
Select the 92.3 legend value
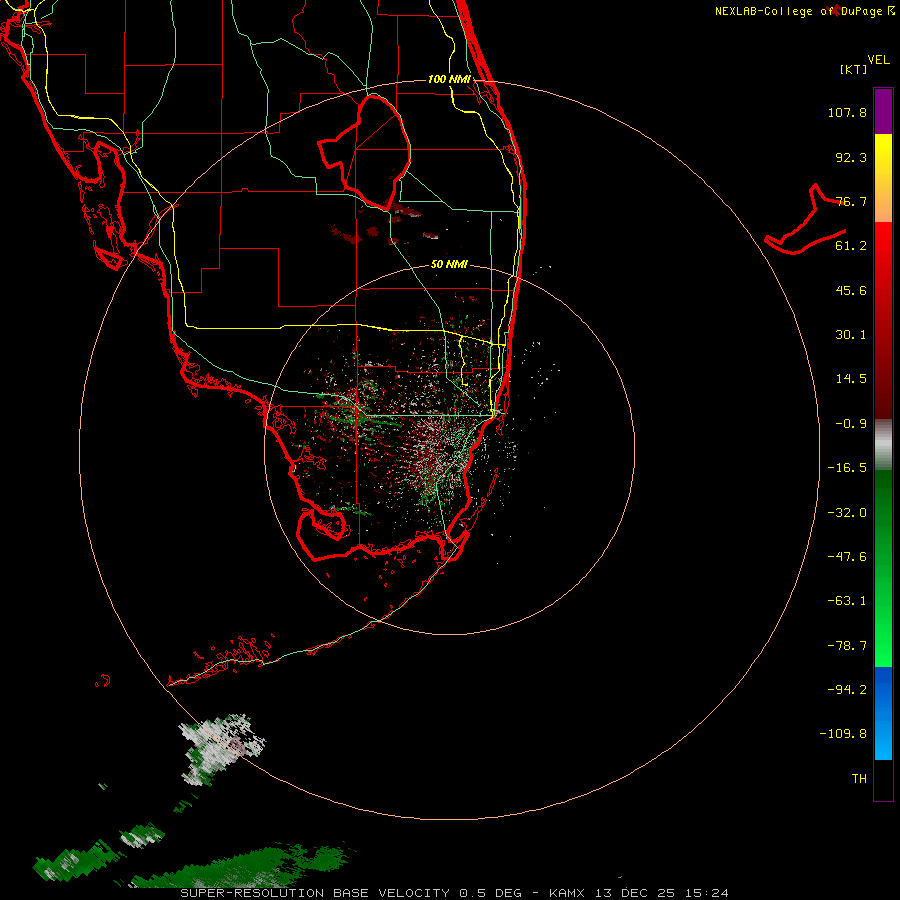coord(851,157)
